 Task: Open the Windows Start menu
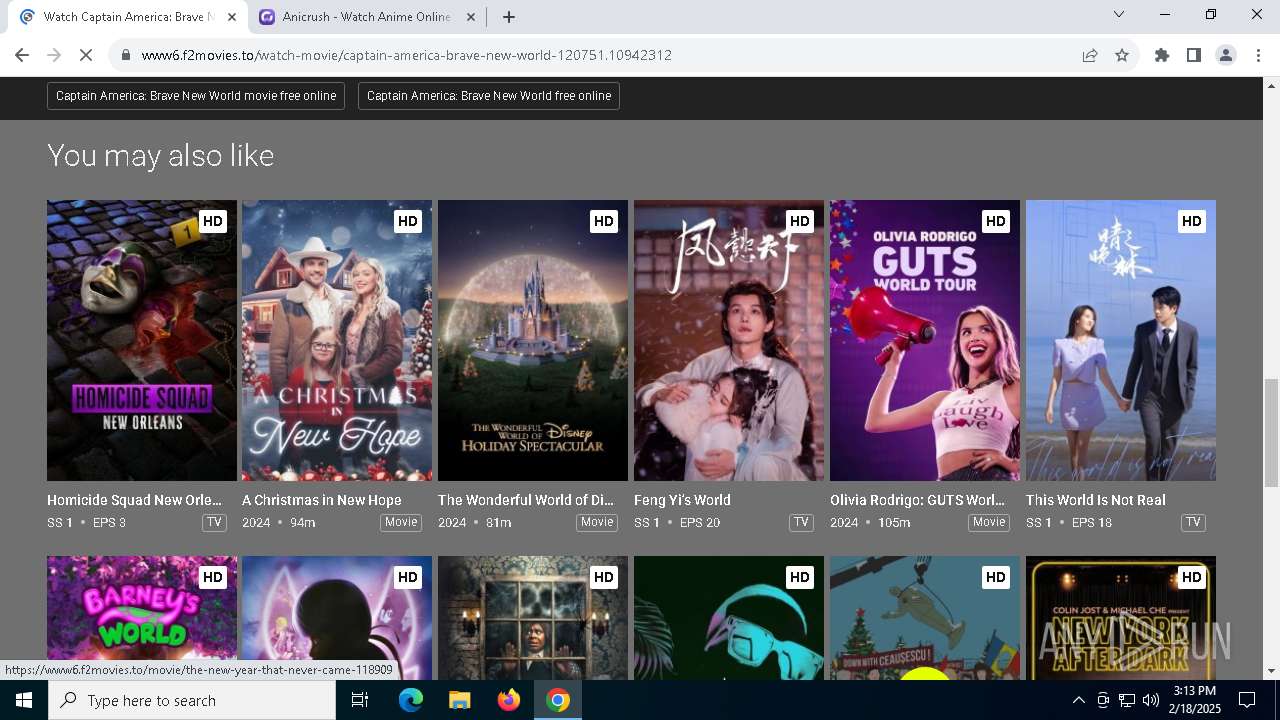point(24,700)
